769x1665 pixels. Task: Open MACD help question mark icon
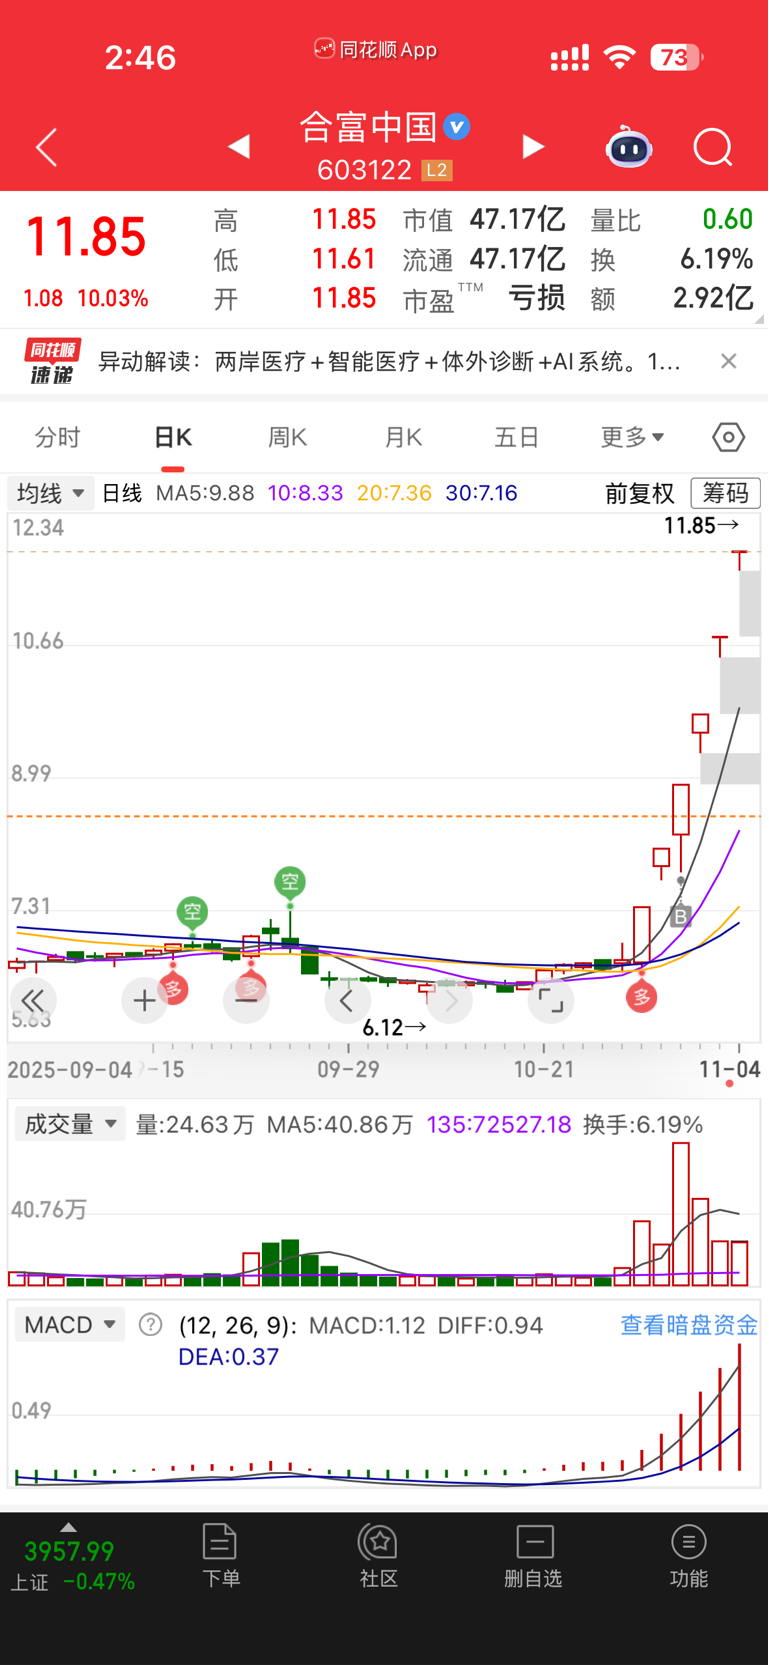point(150,1325)
